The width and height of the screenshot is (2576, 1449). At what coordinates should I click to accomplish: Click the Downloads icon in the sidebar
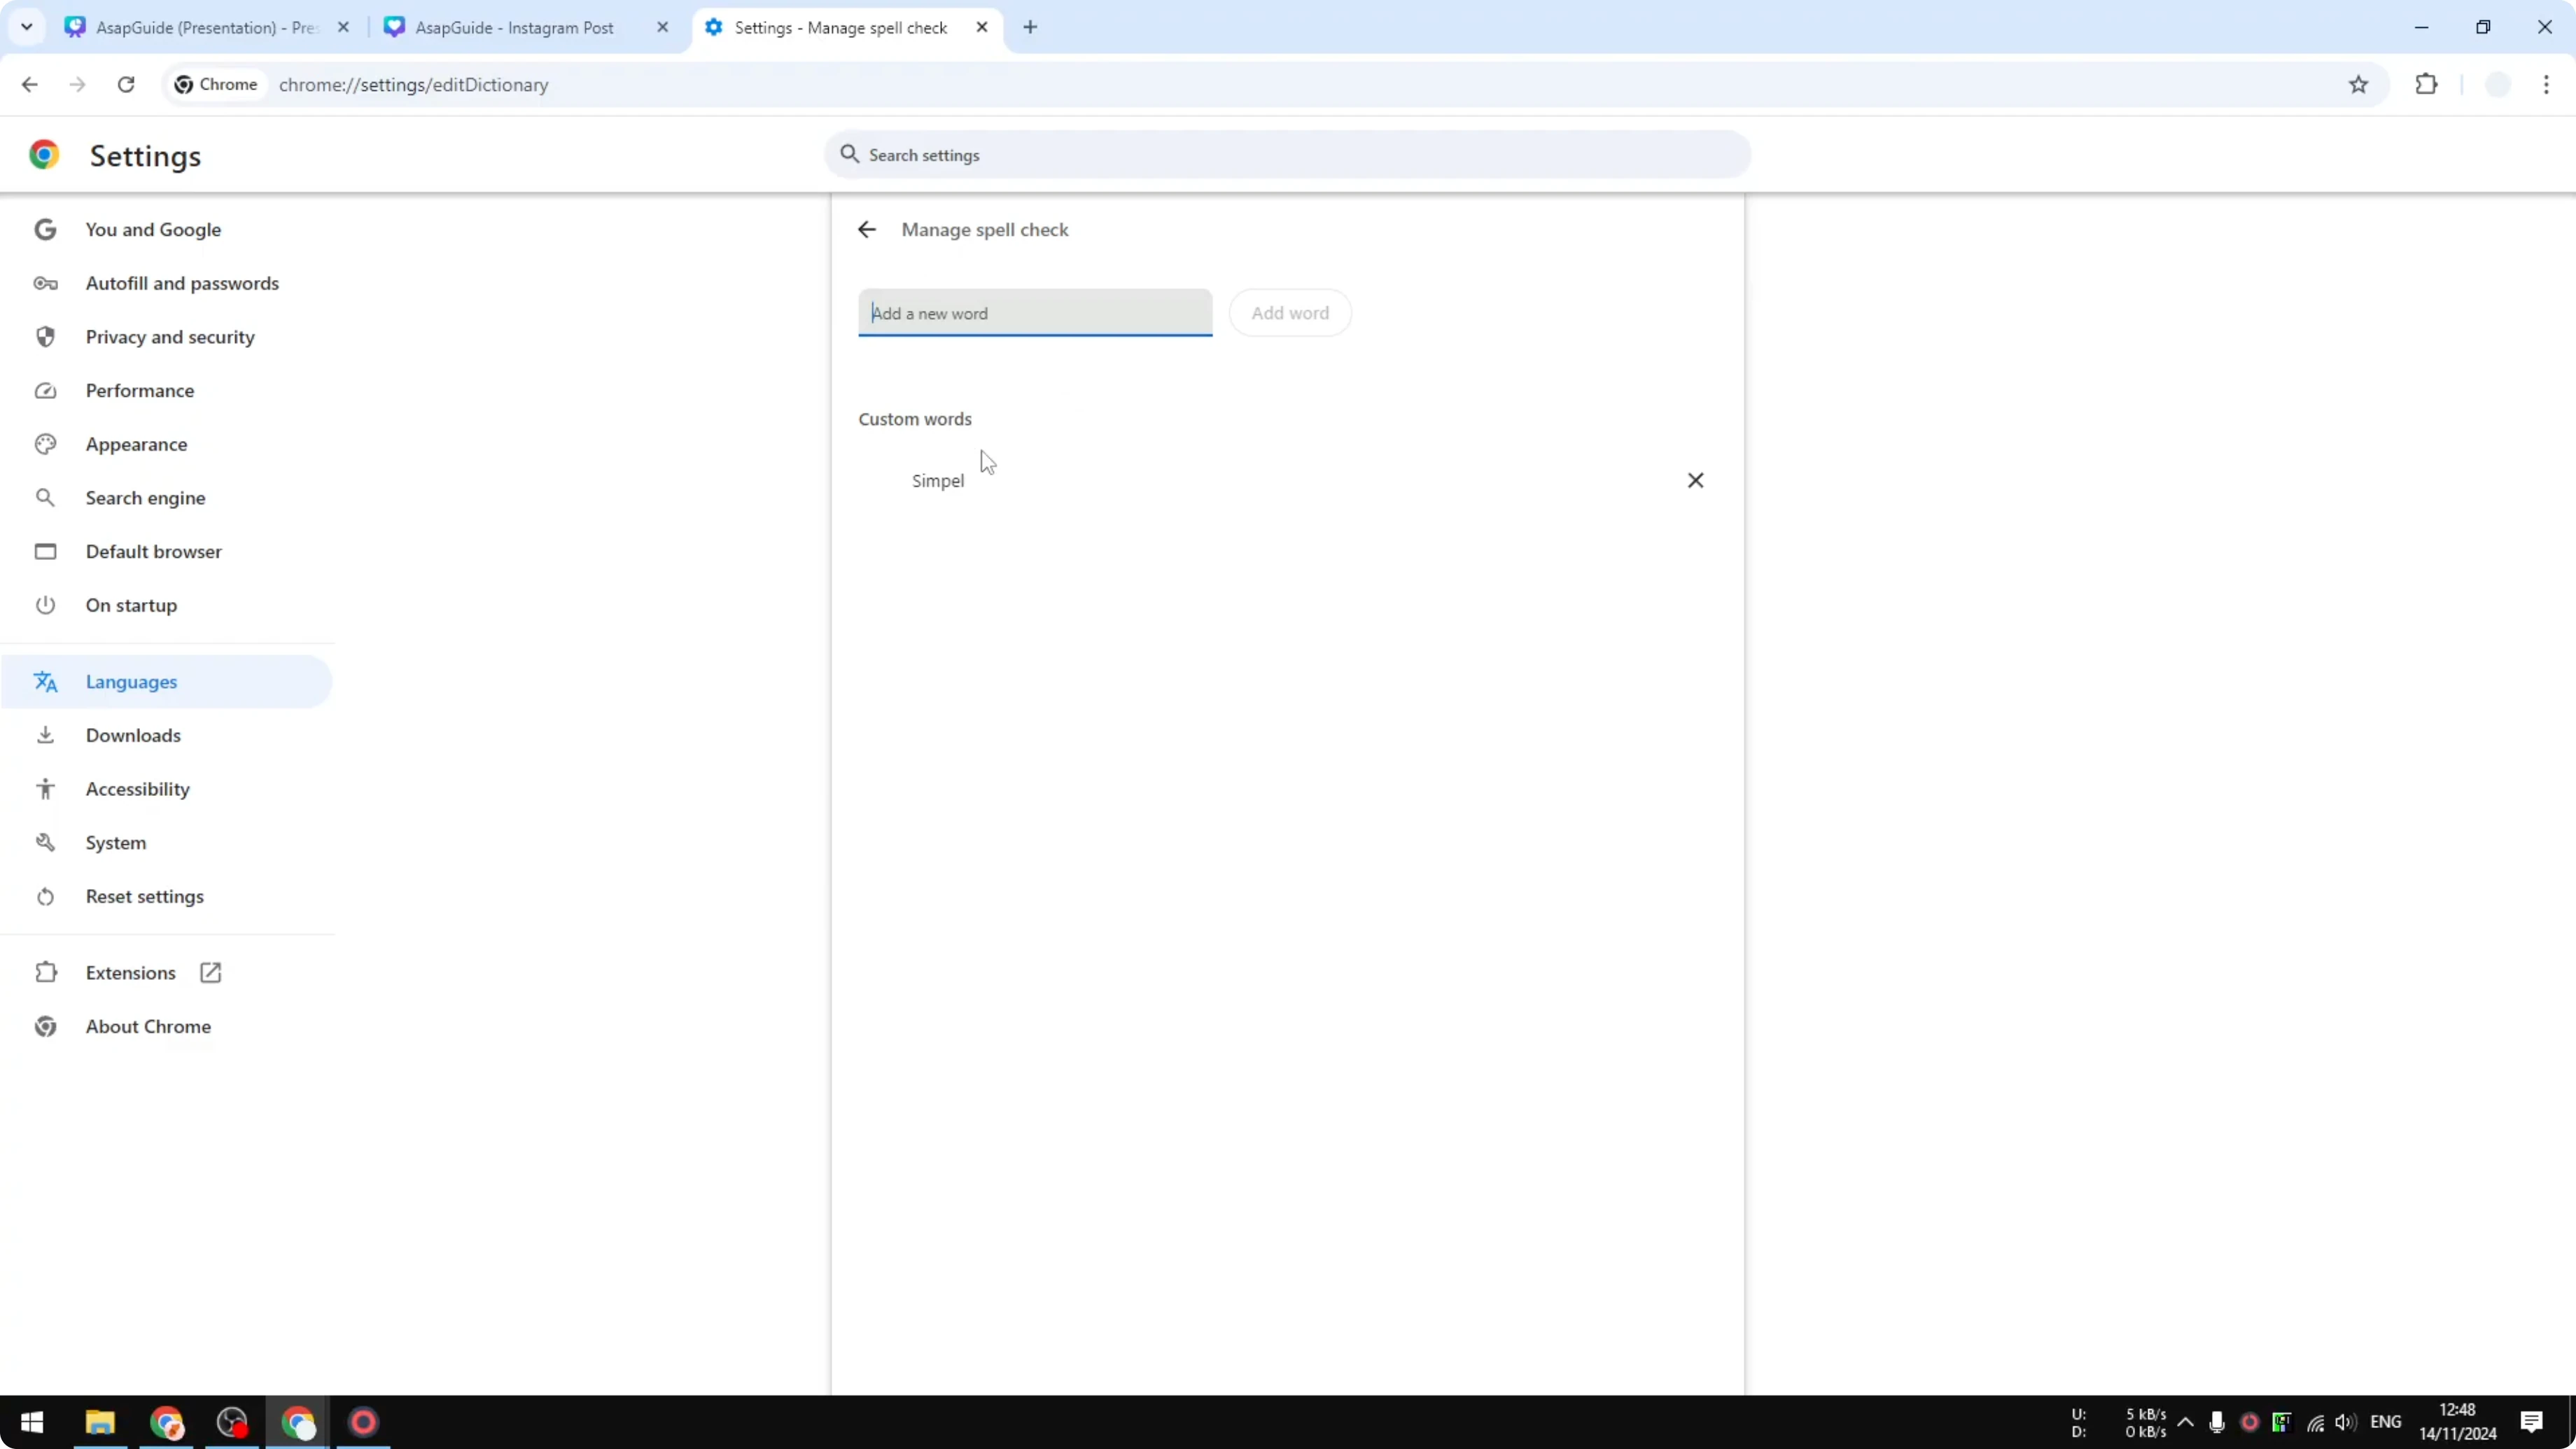[46, 735]
